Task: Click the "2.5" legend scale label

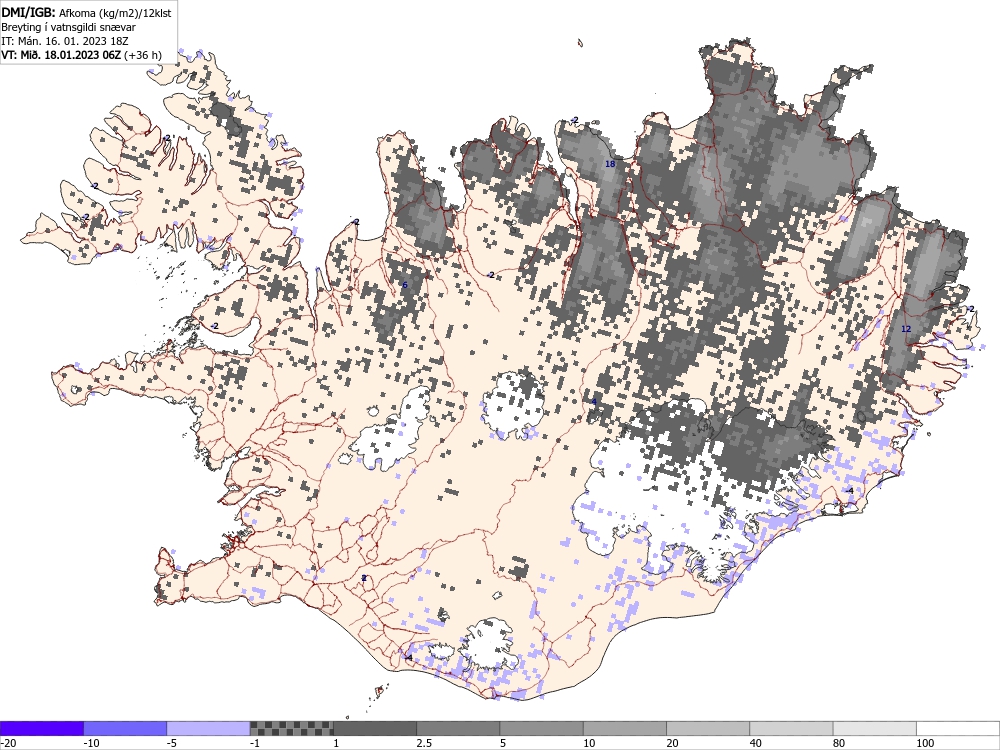Action: tap(424, 743)
